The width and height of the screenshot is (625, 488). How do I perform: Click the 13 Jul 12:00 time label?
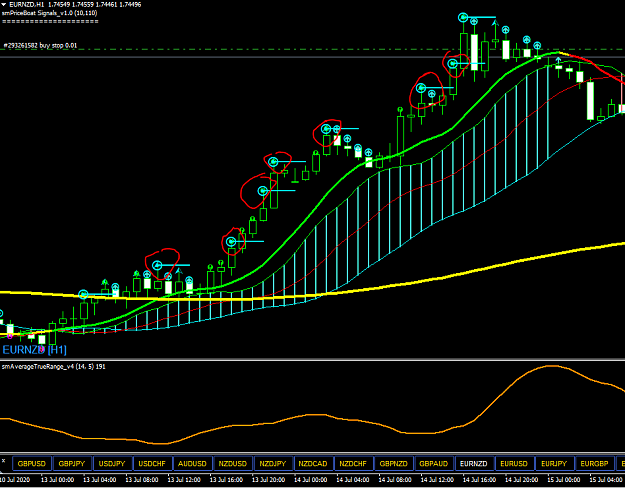tap(184, 480)
